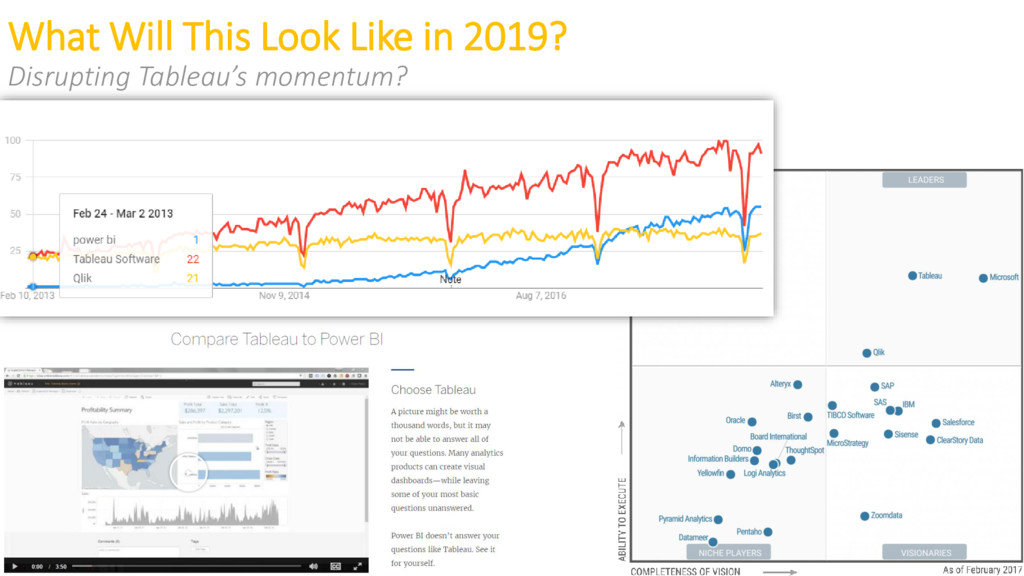
Task: Click the 'COMPLETENESS OF VISION' axis label
Action: pyautogui.click(x=685, y=571)
